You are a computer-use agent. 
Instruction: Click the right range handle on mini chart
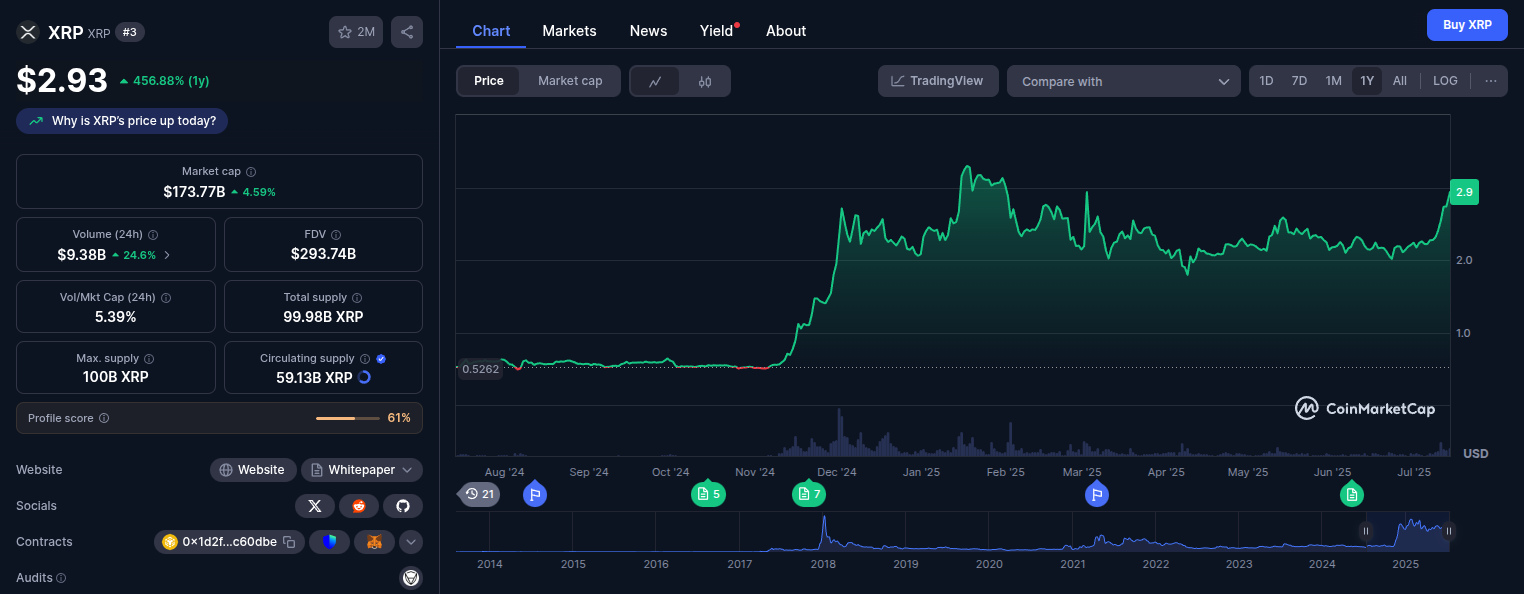1448,531
